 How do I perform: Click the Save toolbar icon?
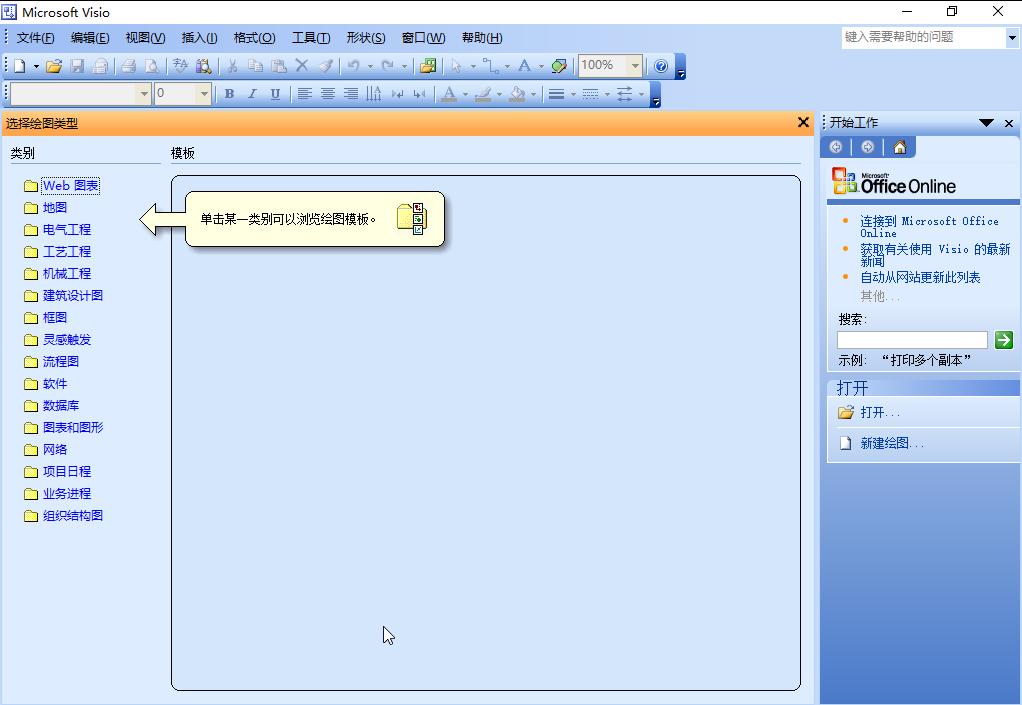click(x=78, y=66)
